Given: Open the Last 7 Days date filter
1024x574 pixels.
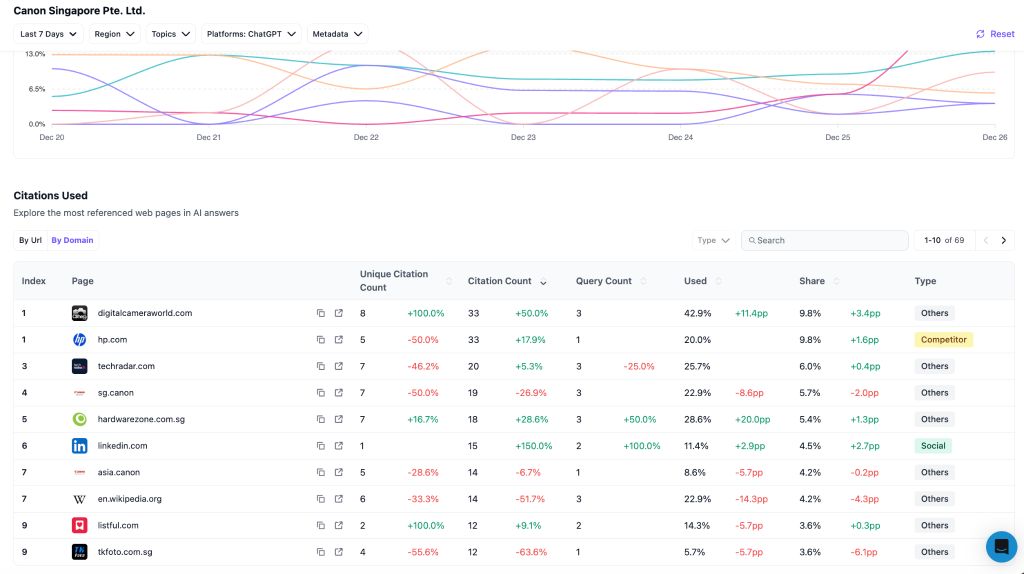Looking at the screenshot, I should 48,34.
